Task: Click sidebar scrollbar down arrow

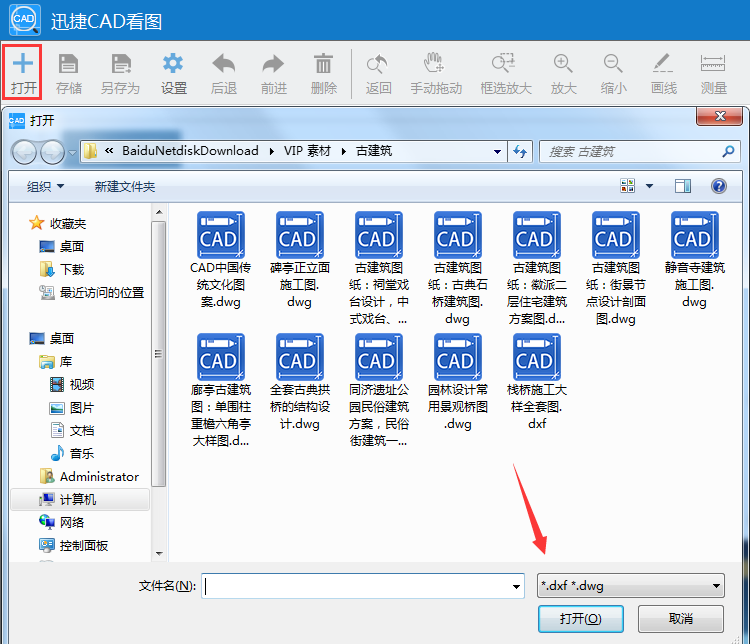Action: tap(159, 554)
